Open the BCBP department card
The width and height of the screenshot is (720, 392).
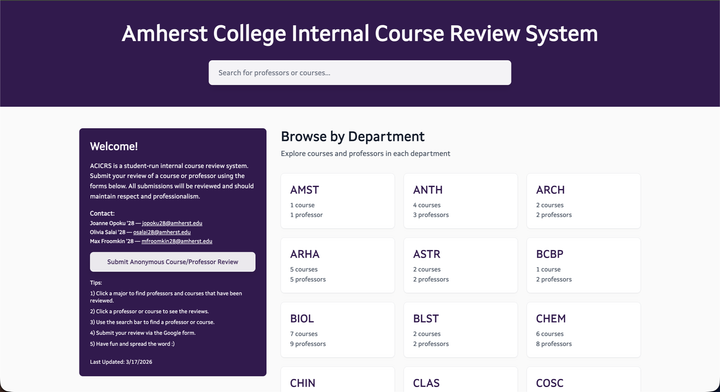click(x=584, y=265)
